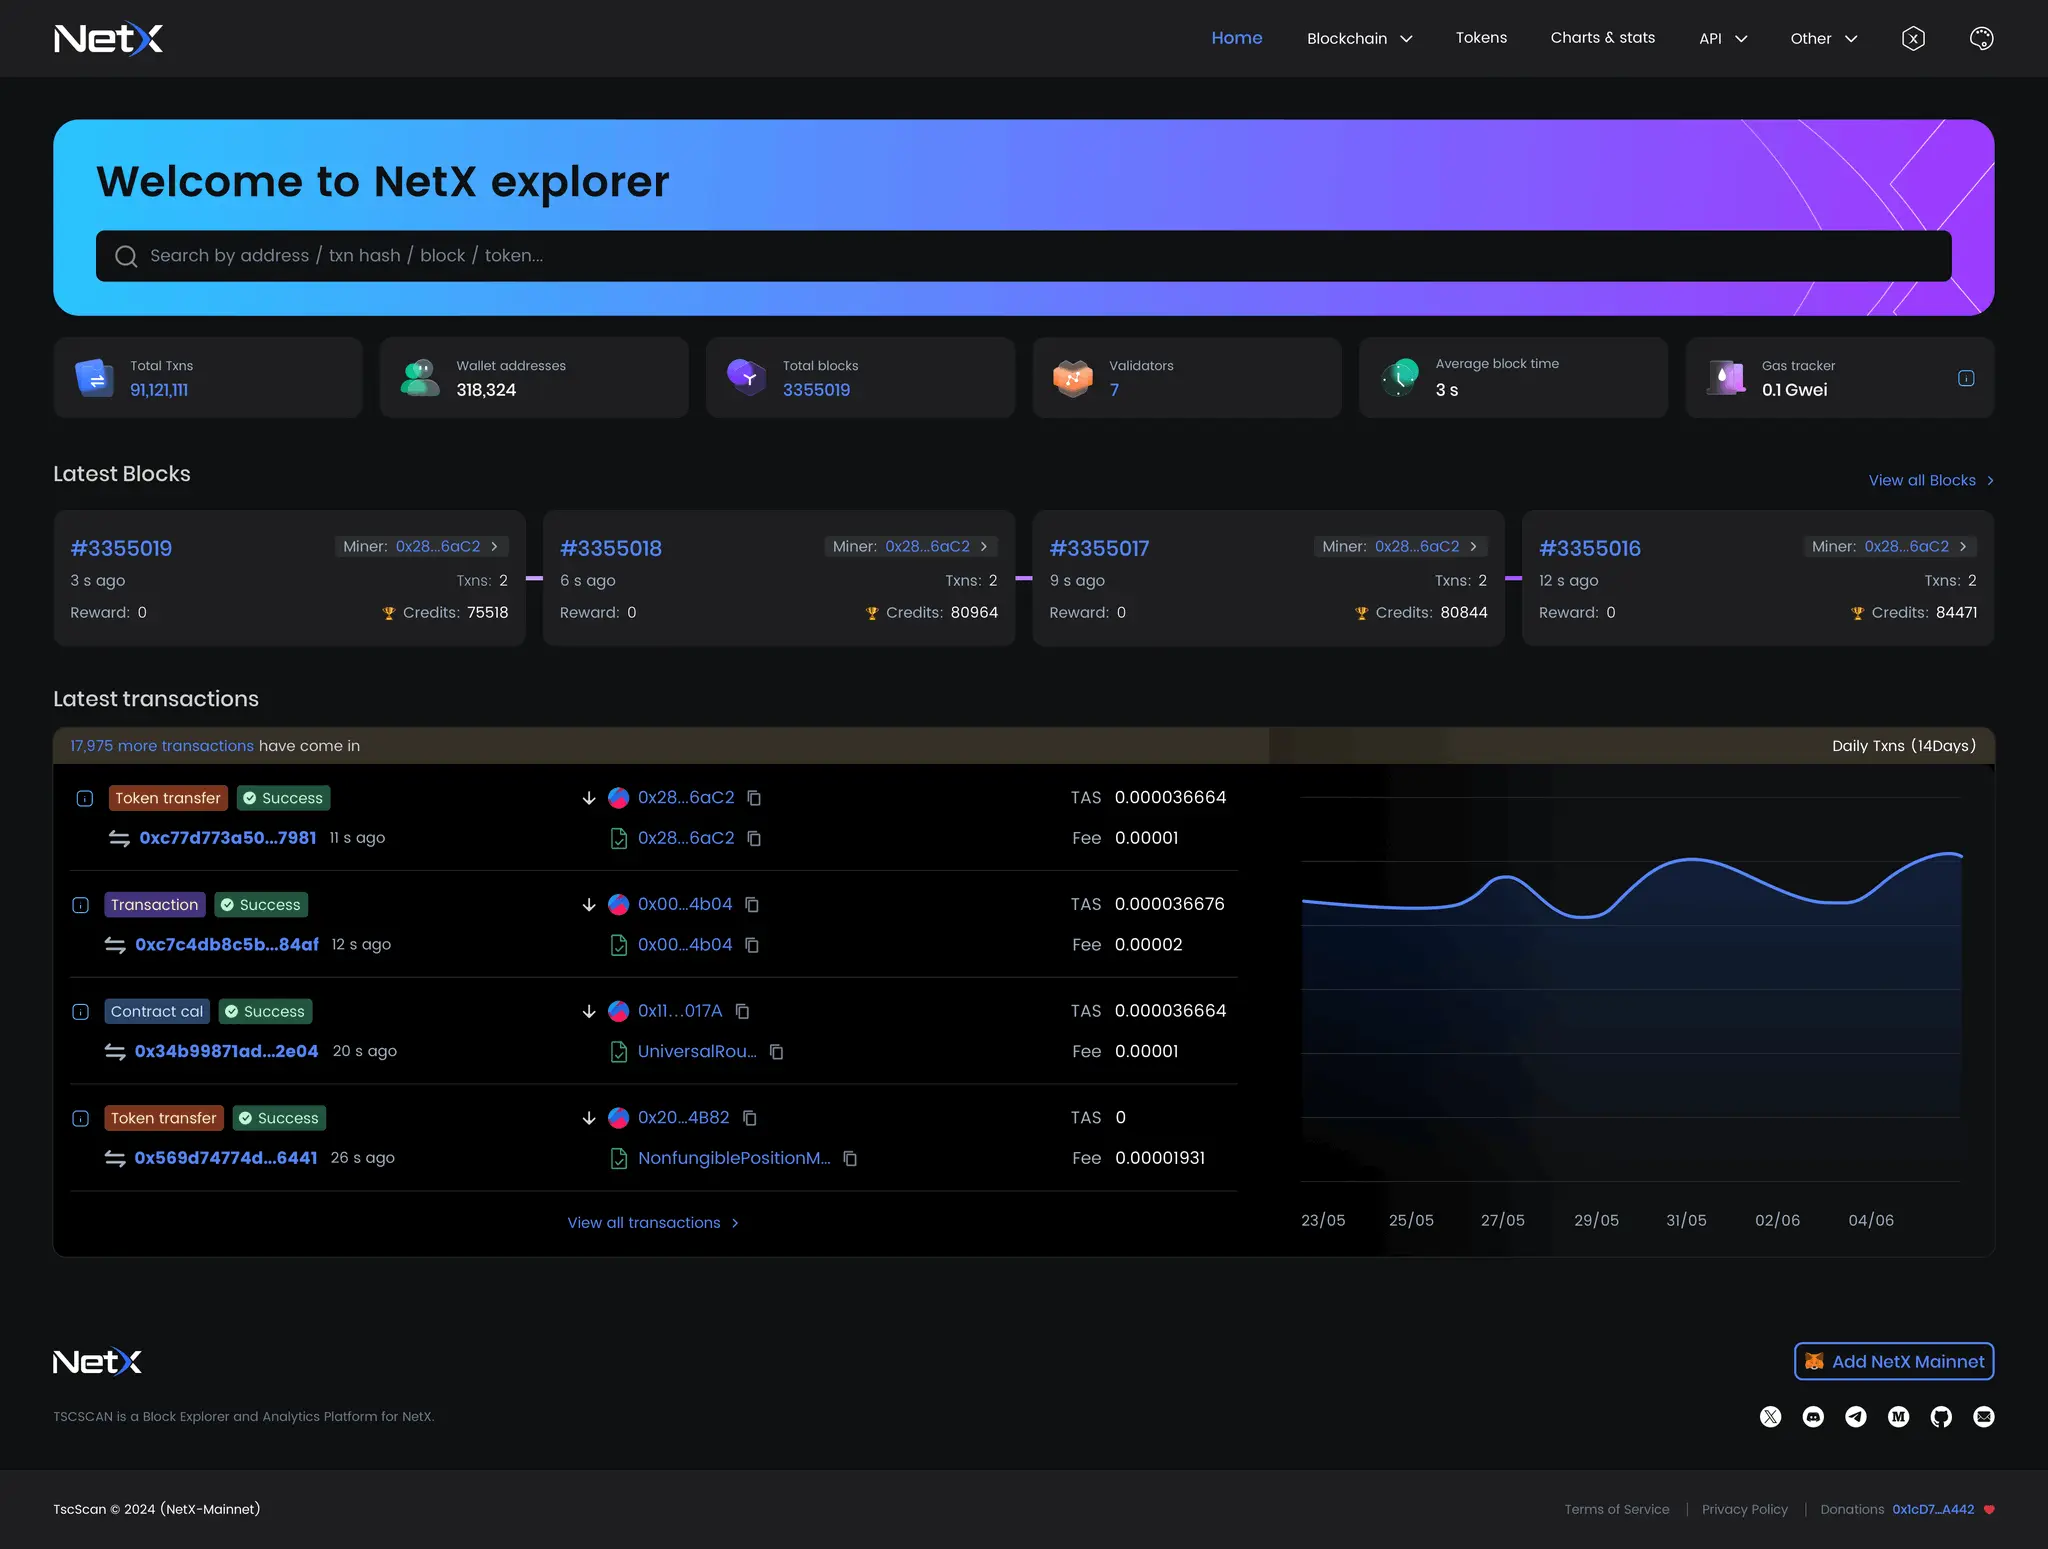Open transaction hash 0xc77d773a50...7981
The height and width of the screenshot is (1549, 2048).
228,838
